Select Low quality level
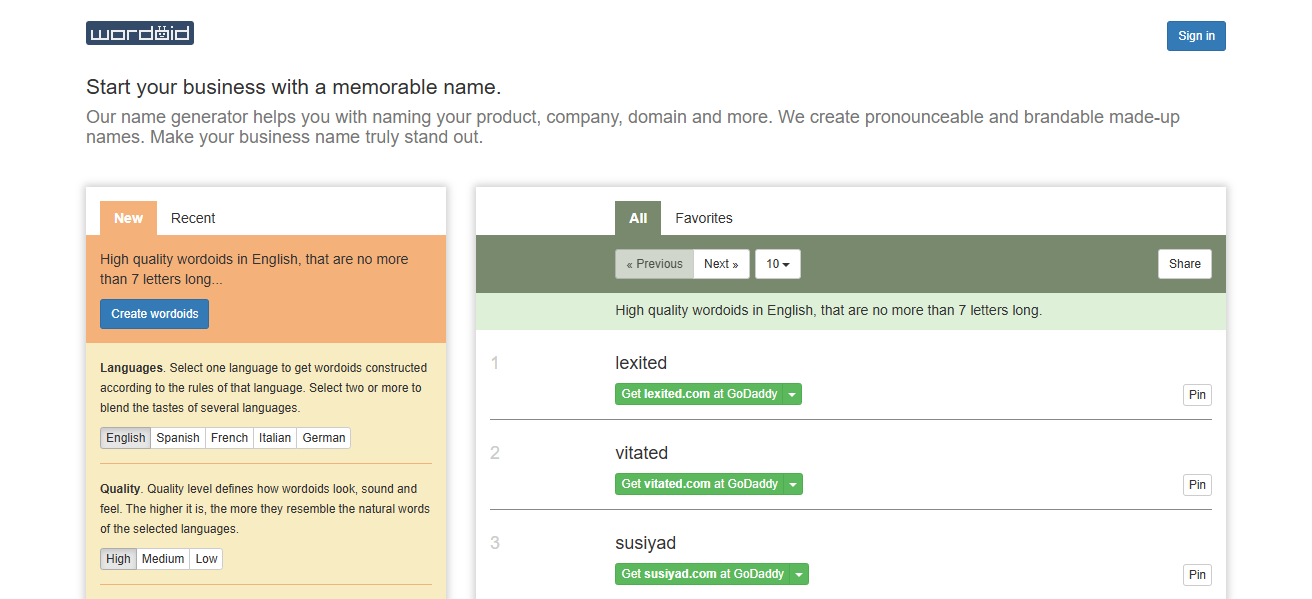The image size is (1312, 599). [206, 559]
